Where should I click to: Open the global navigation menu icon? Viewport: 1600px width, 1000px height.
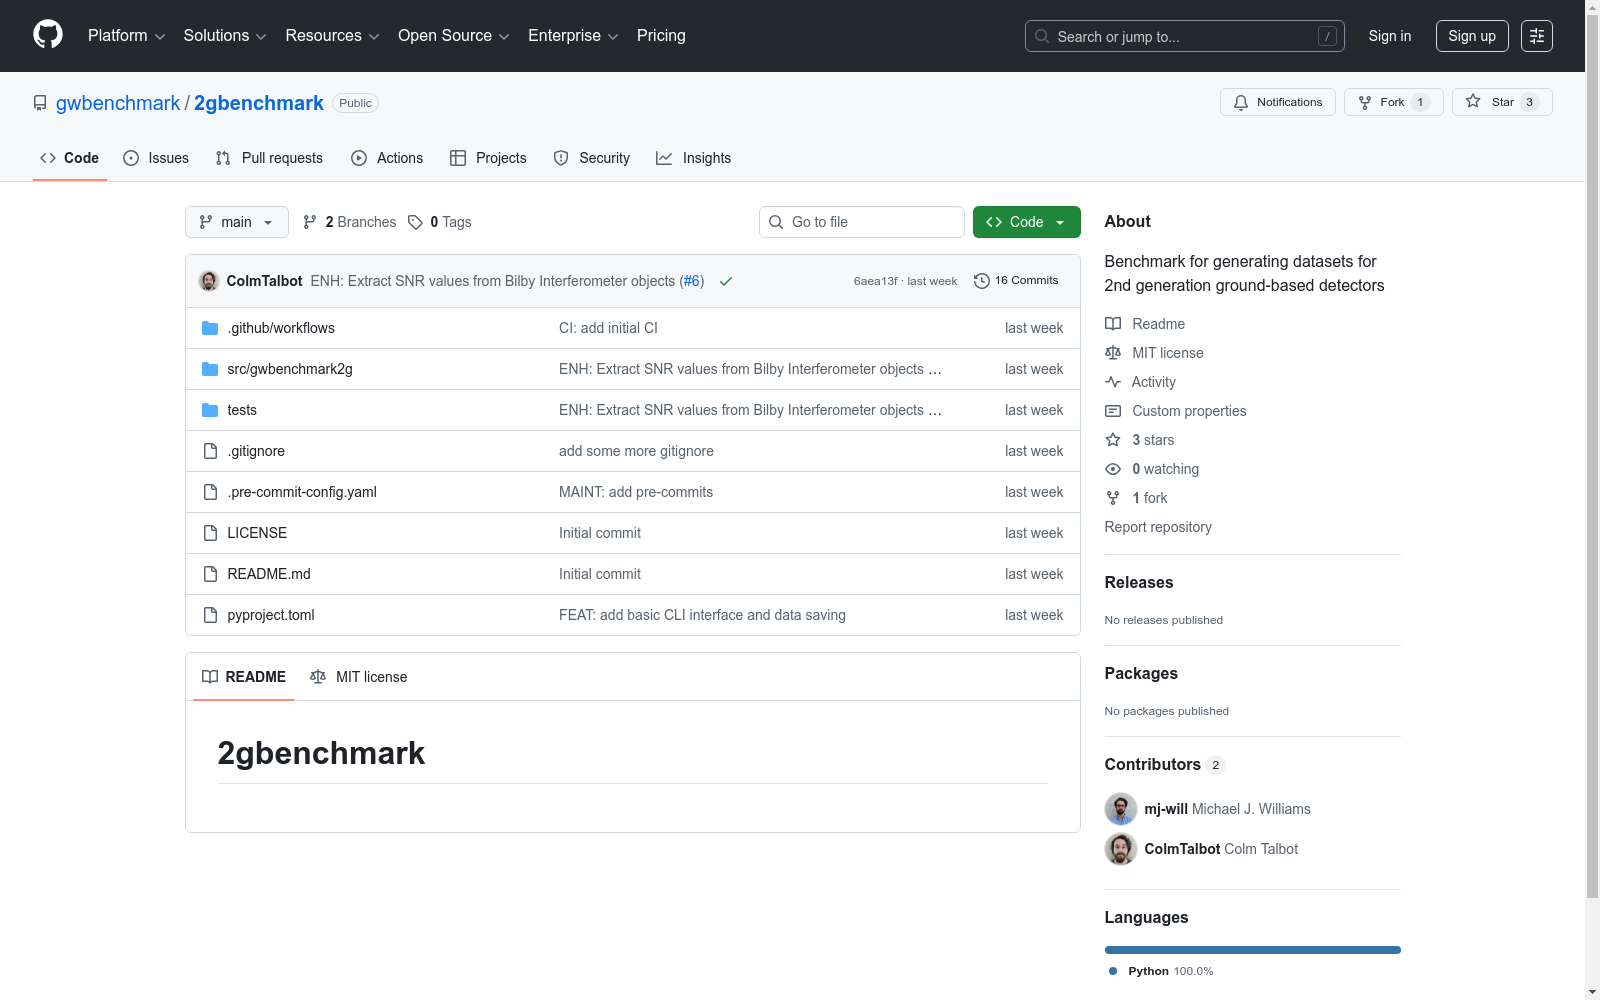(1537, 36)
